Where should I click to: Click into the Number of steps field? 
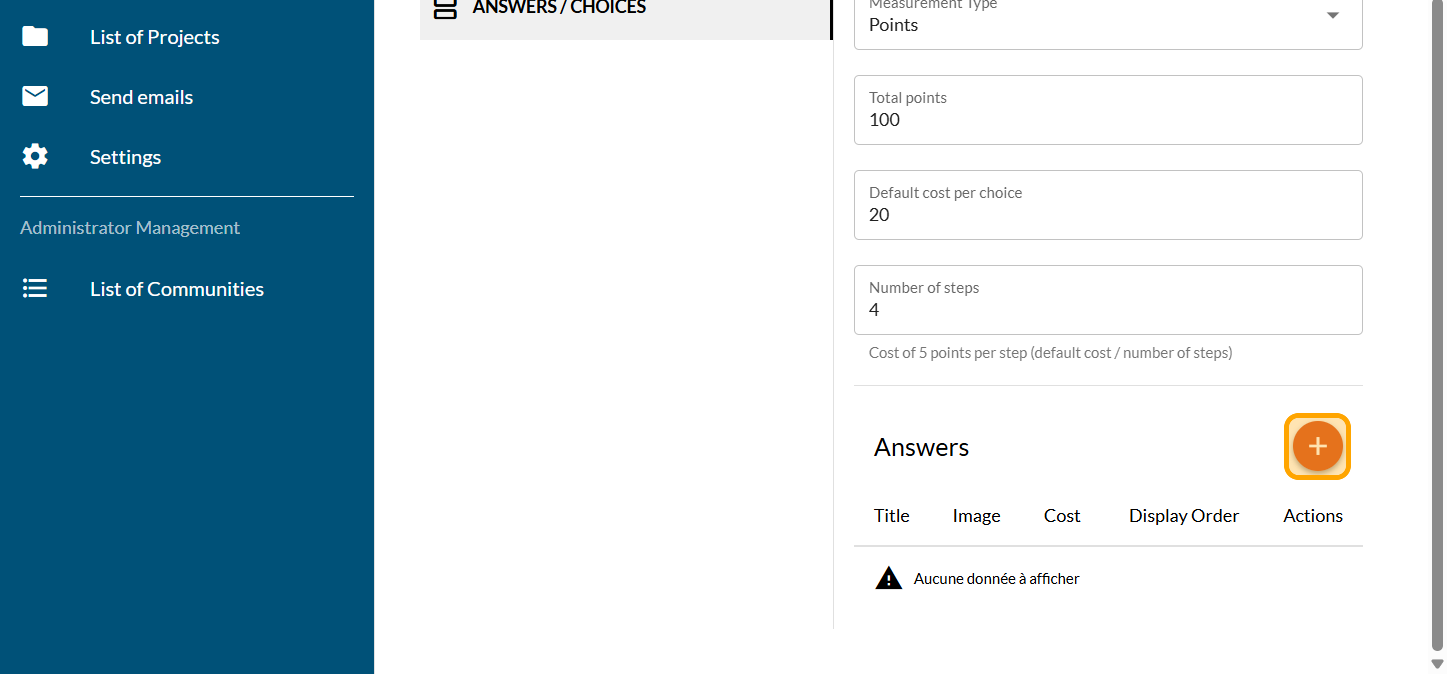coord(1107,309)
